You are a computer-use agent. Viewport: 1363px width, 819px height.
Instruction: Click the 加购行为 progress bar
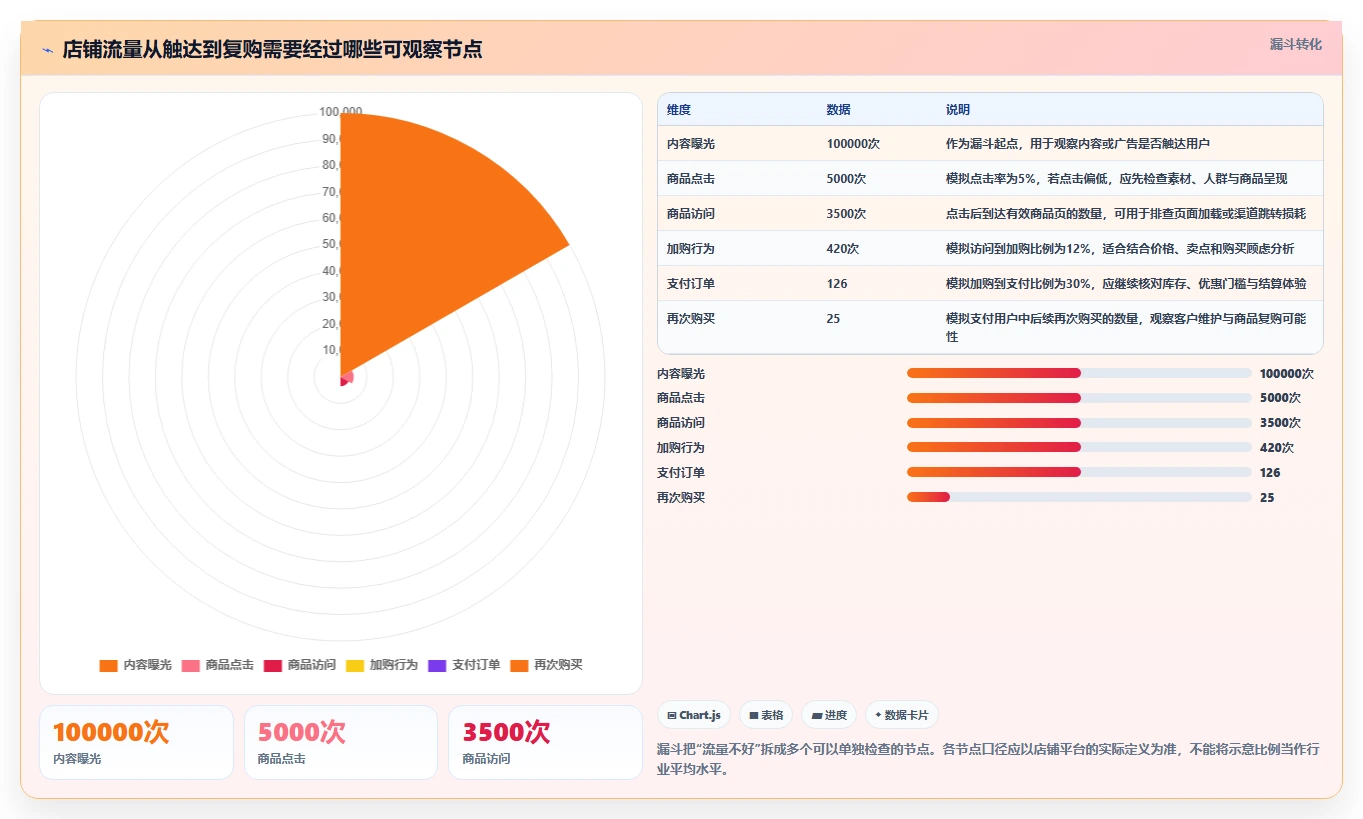1079,447
